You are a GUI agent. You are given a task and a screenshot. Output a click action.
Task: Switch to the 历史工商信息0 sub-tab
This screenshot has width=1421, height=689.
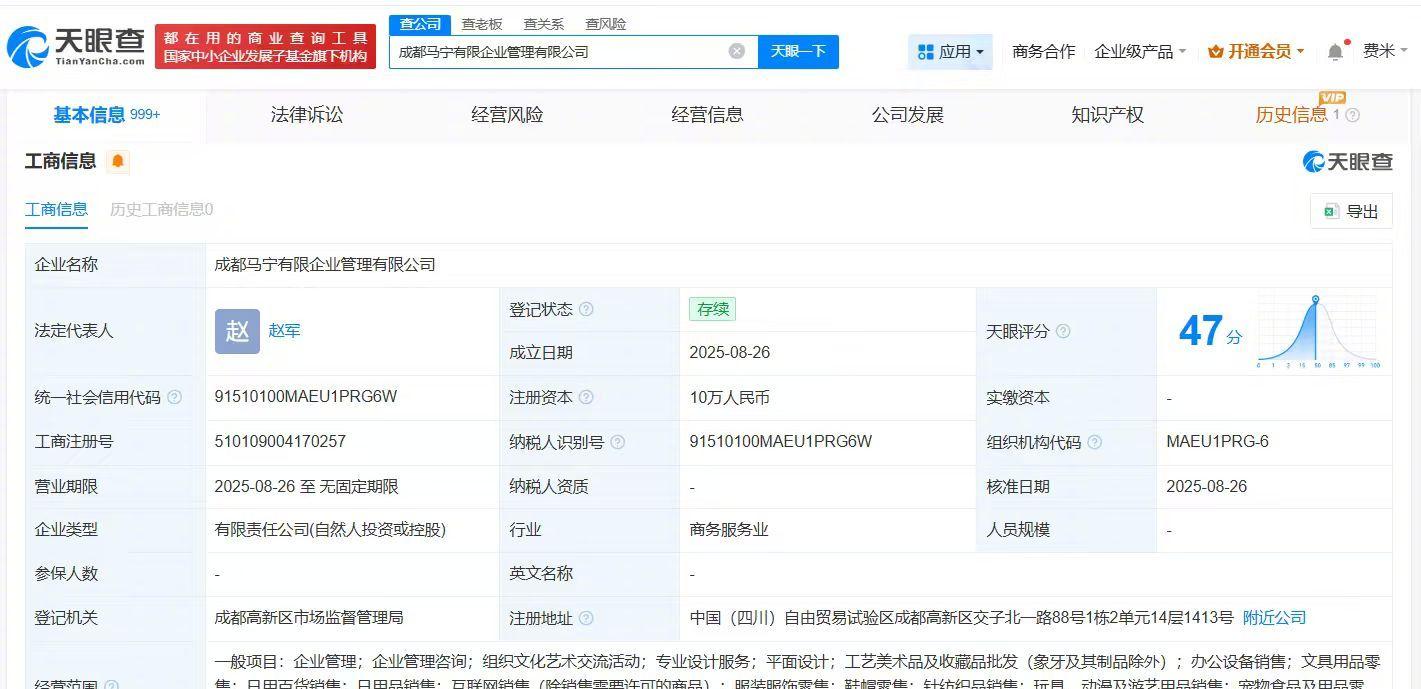click(x=161, y=209)
